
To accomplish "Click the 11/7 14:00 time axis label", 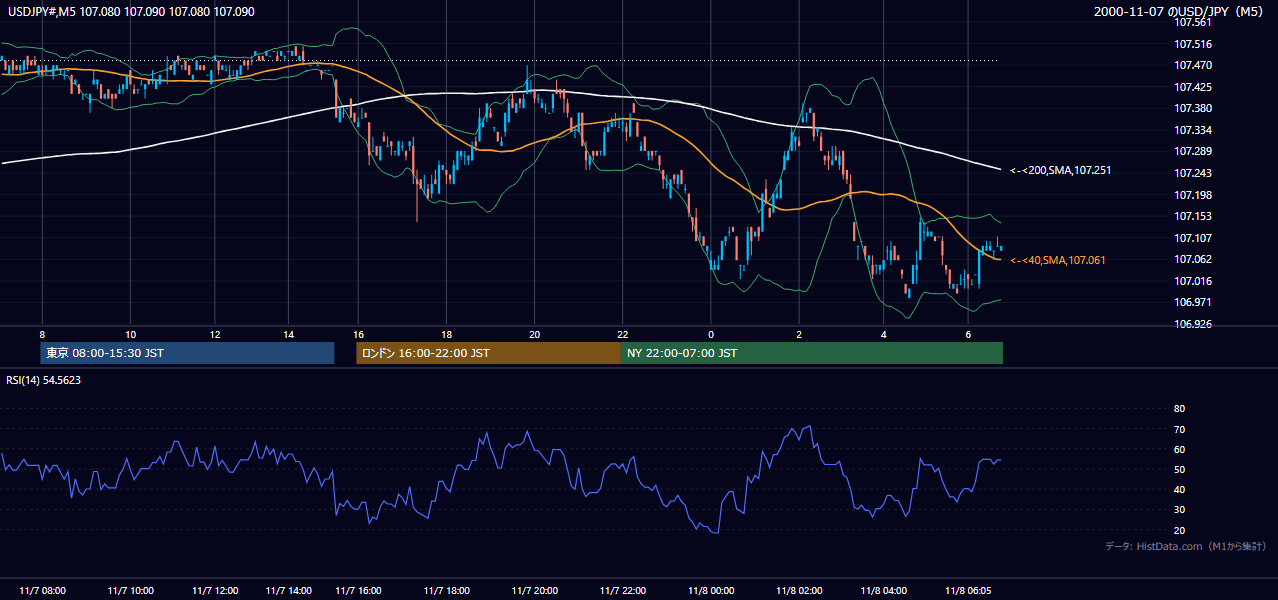I will 290,591.
